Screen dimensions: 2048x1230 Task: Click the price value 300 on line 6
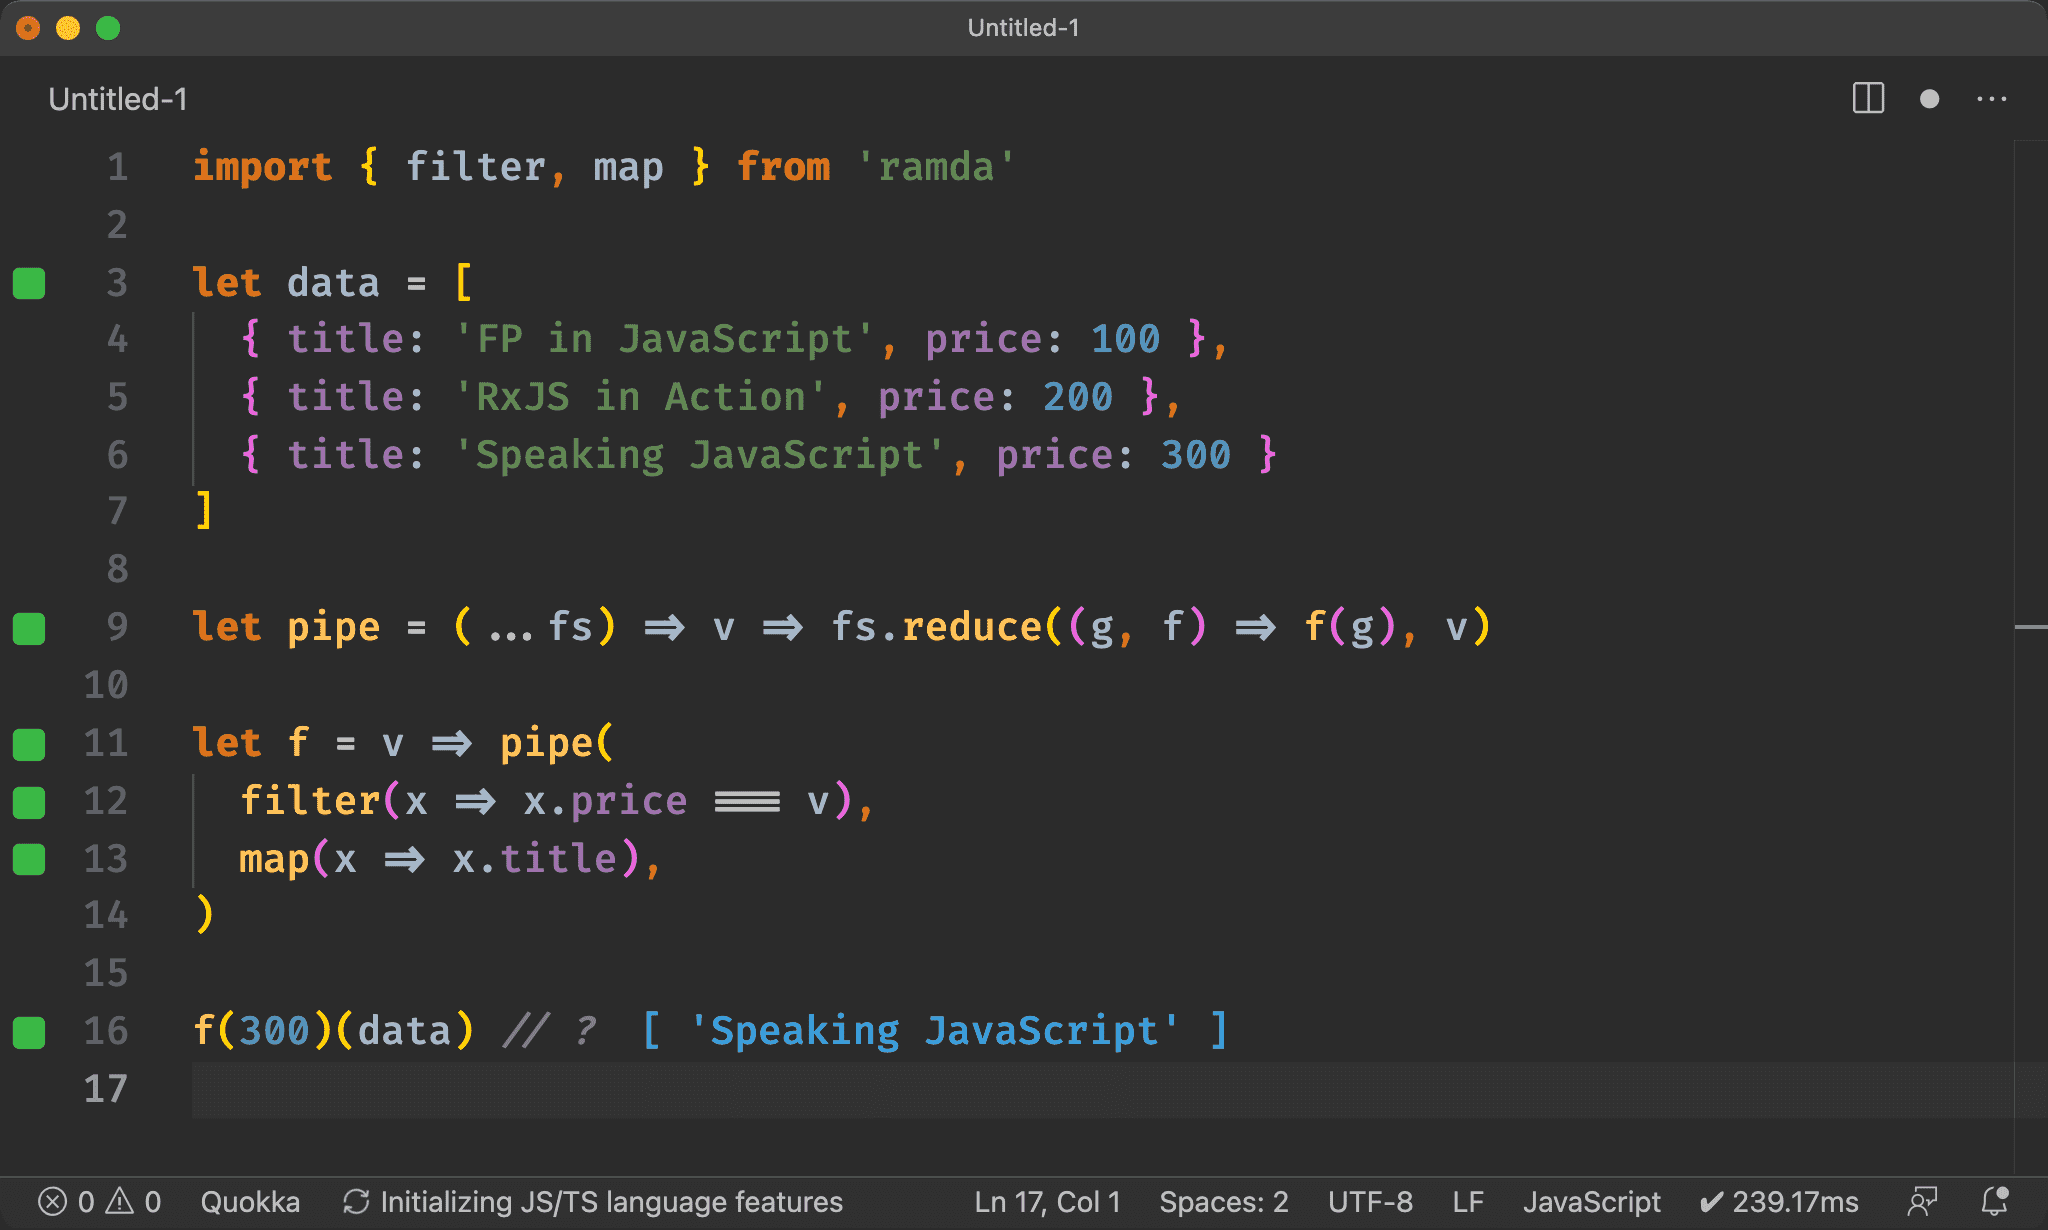[x=1196, y=455]
